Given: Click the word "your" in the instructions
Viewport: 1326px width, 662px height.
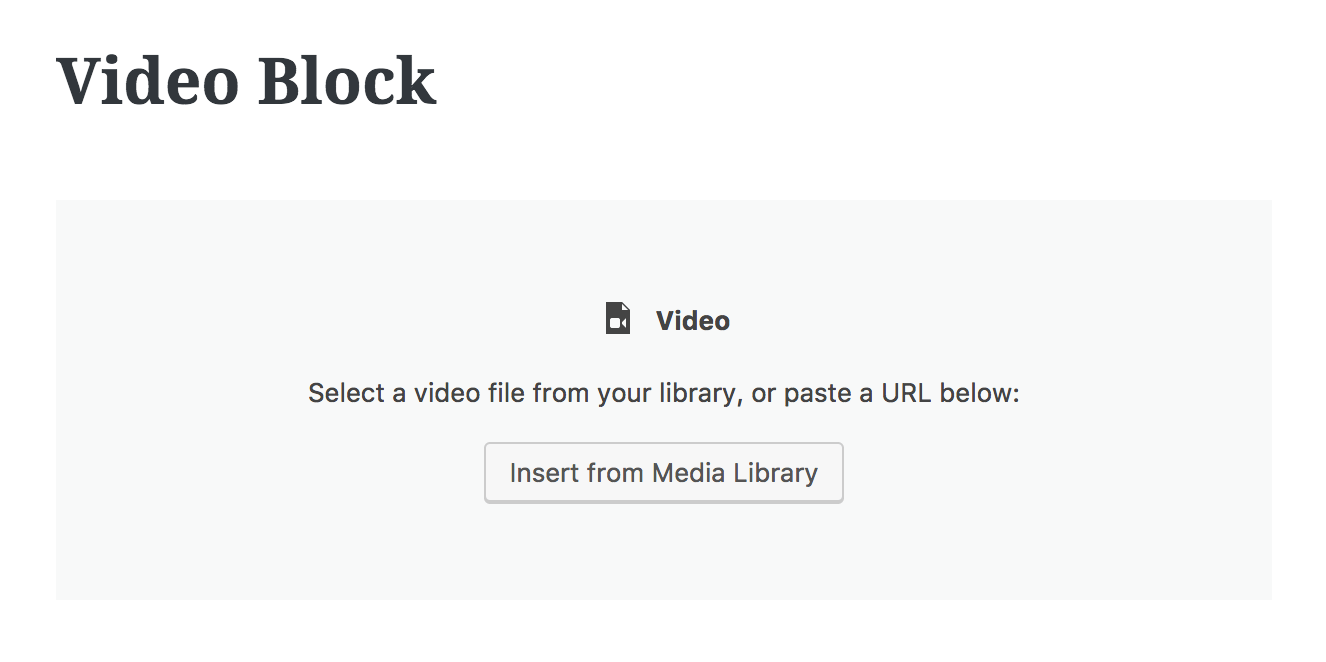Looking at the screenshot, I should 625,394.
